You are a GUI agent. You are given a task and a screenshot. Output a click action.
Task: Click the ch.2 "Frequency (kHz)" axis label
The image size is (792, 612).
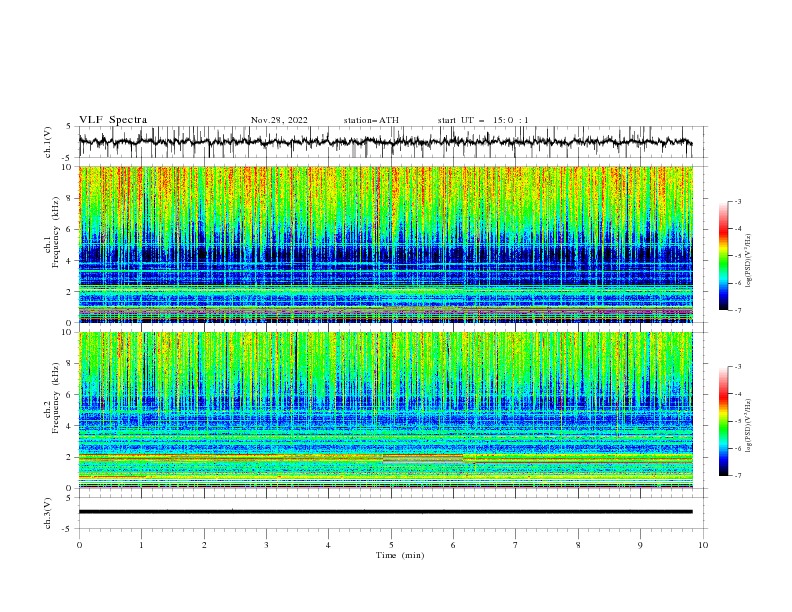point(56,398)
